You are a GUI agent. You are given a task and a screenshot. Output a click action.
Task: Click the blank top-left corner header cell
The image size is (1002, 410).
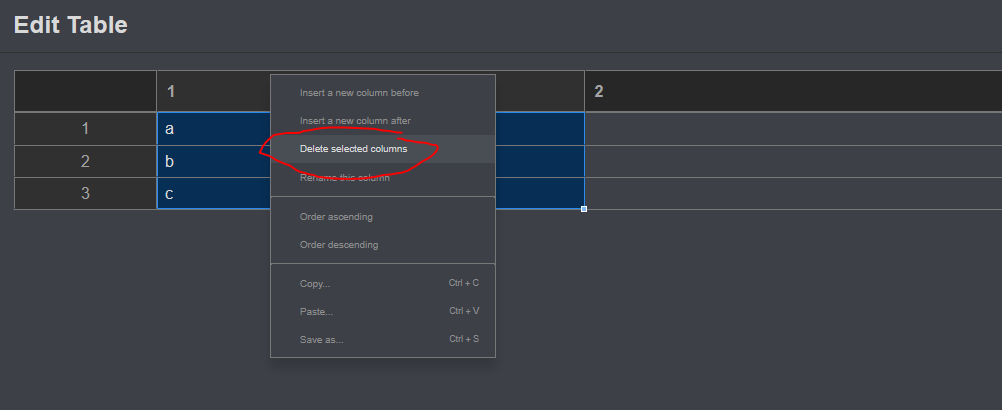(85, 92)
